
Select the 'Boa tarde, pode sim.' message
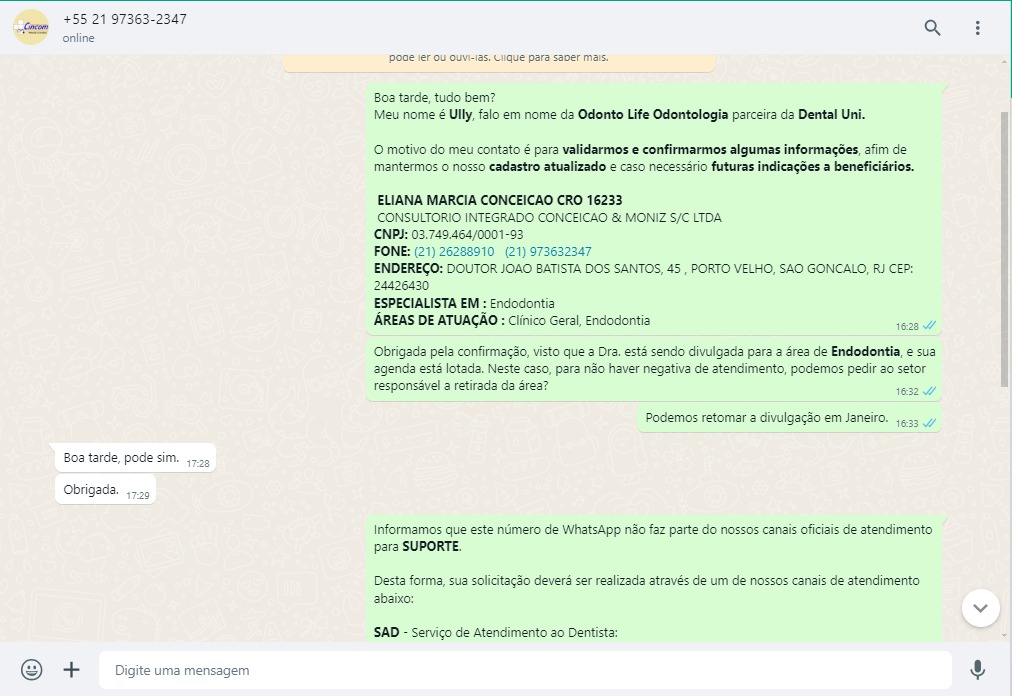click(136, 458)
